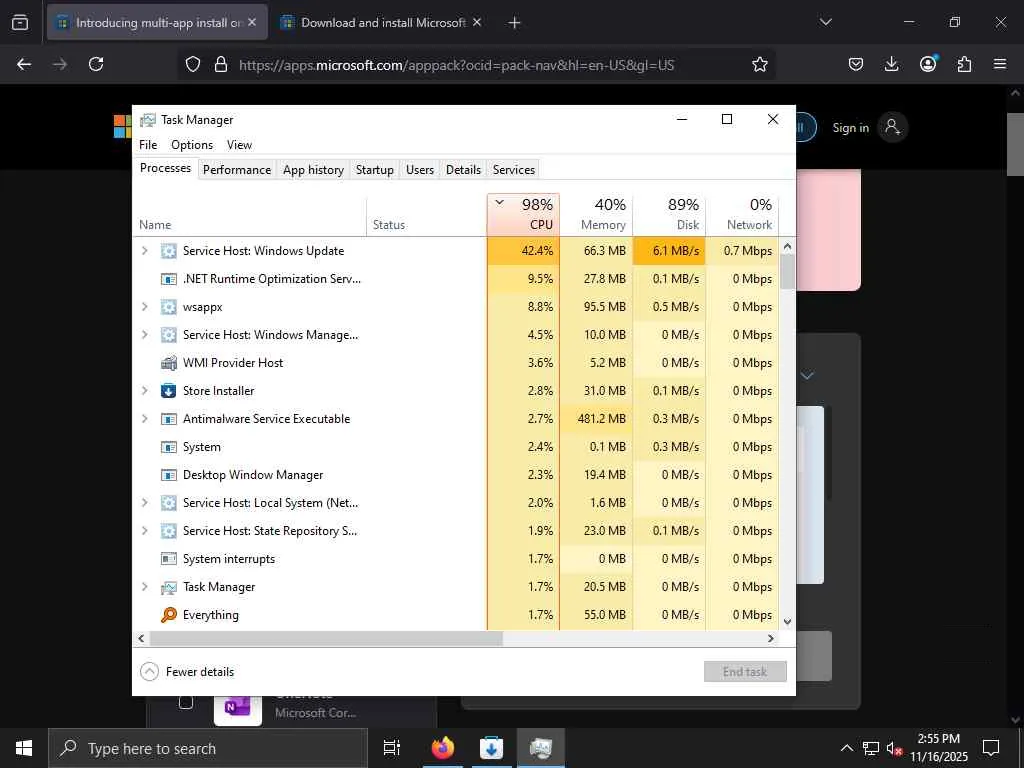Click the browser address bar URL
The width and height of the screenshot is (1024, 768).
[456, 65]
